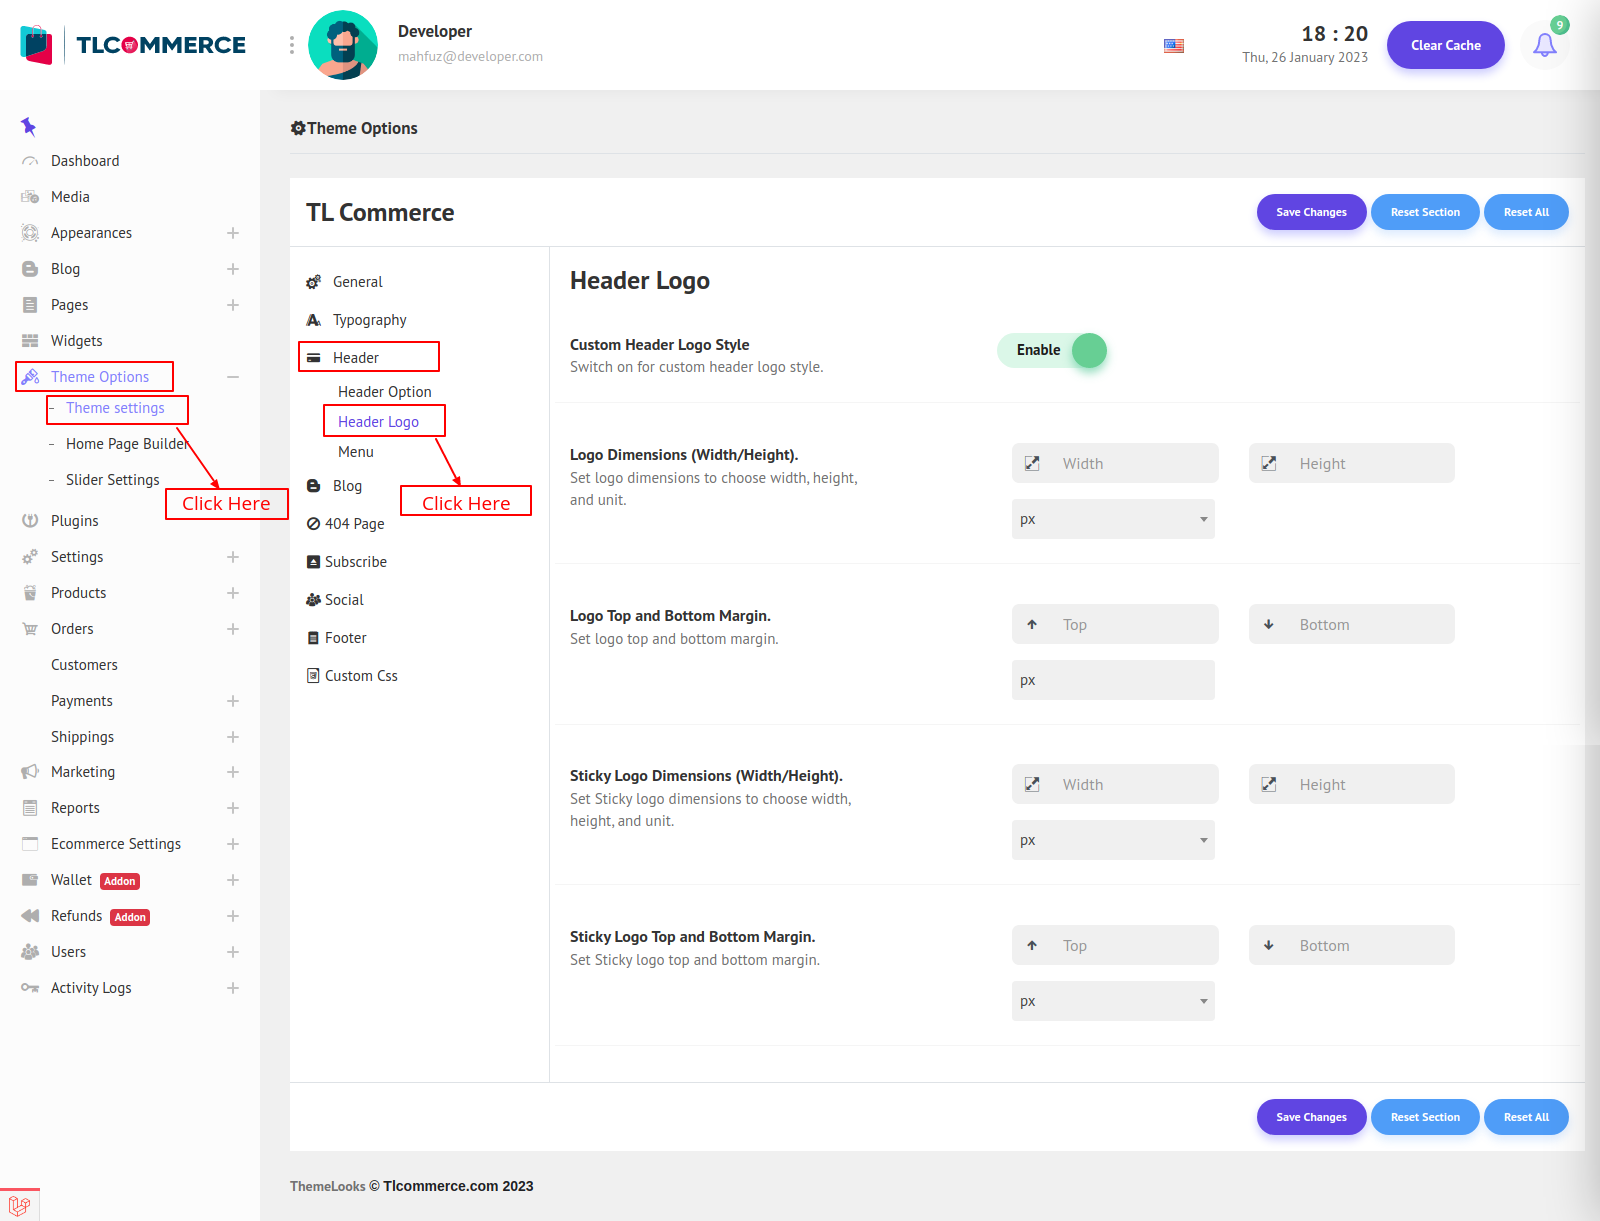Click the Marketing megaphone icon
1600x1221 pixels.
(x=30, y=772)
